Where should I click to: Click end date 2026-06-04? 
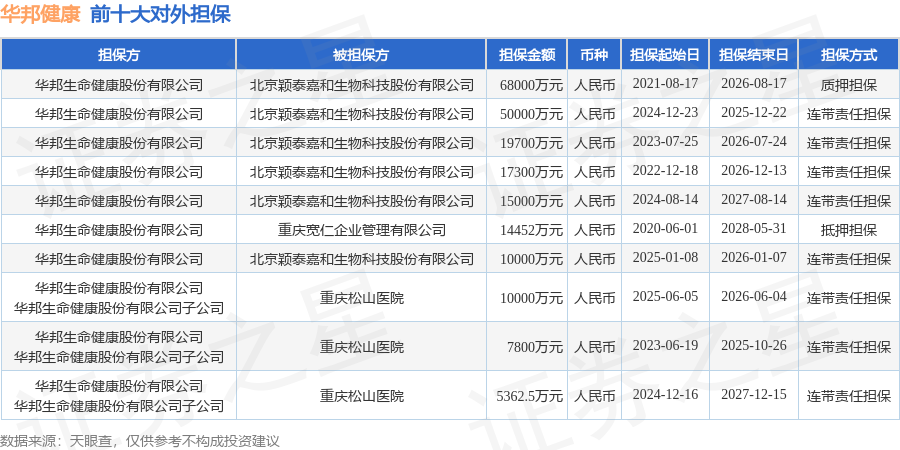(754, 297)
